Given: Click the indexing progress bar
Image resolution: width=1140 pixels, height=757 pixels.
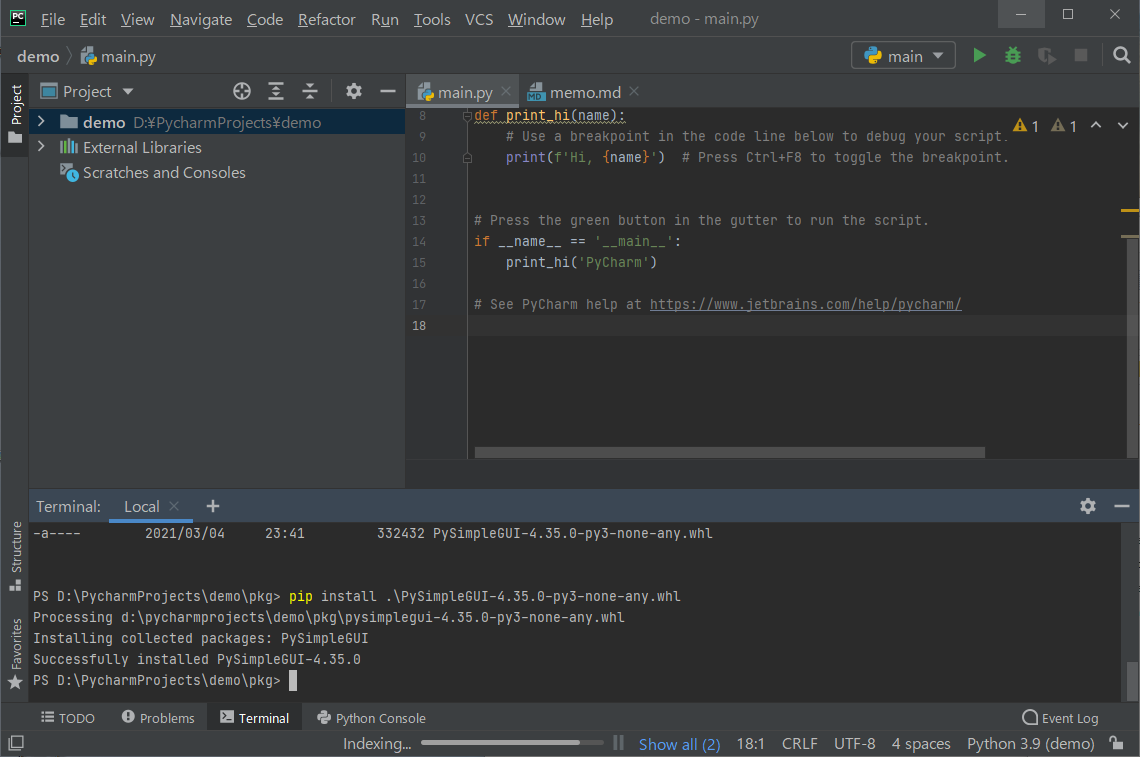Looking at the screenshot, I should pyautogui.click(x=512, y=742).
